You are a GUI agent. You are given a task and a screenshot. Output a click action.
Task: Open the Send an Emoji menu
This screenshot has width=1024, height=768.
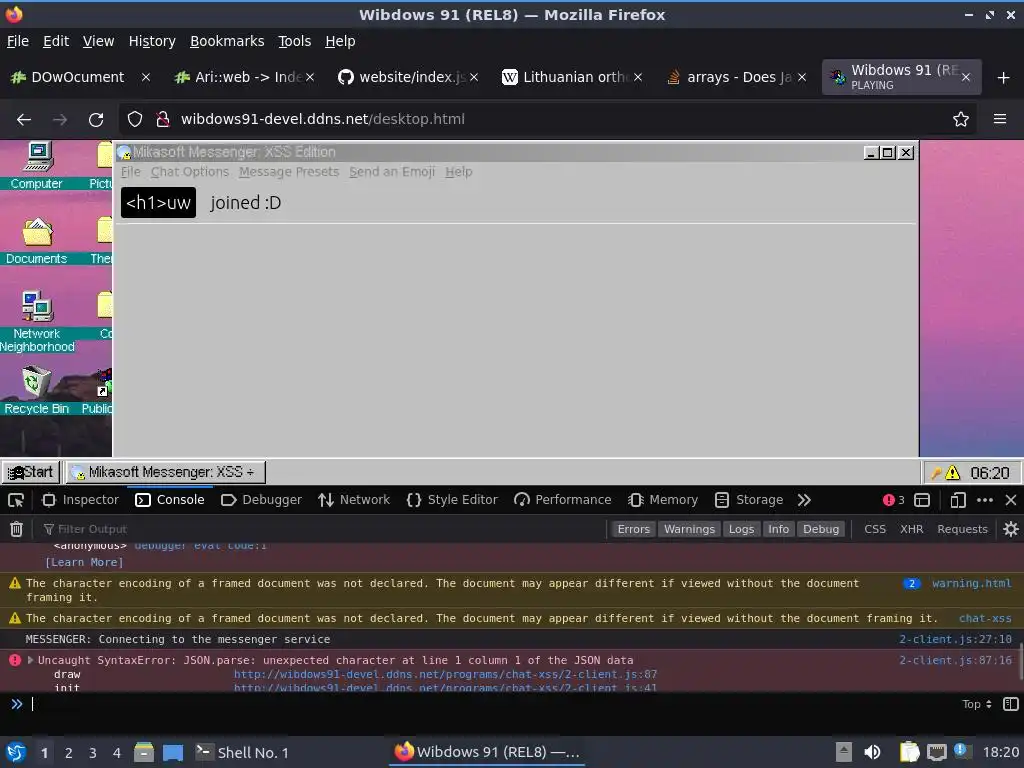click(392, 172)
